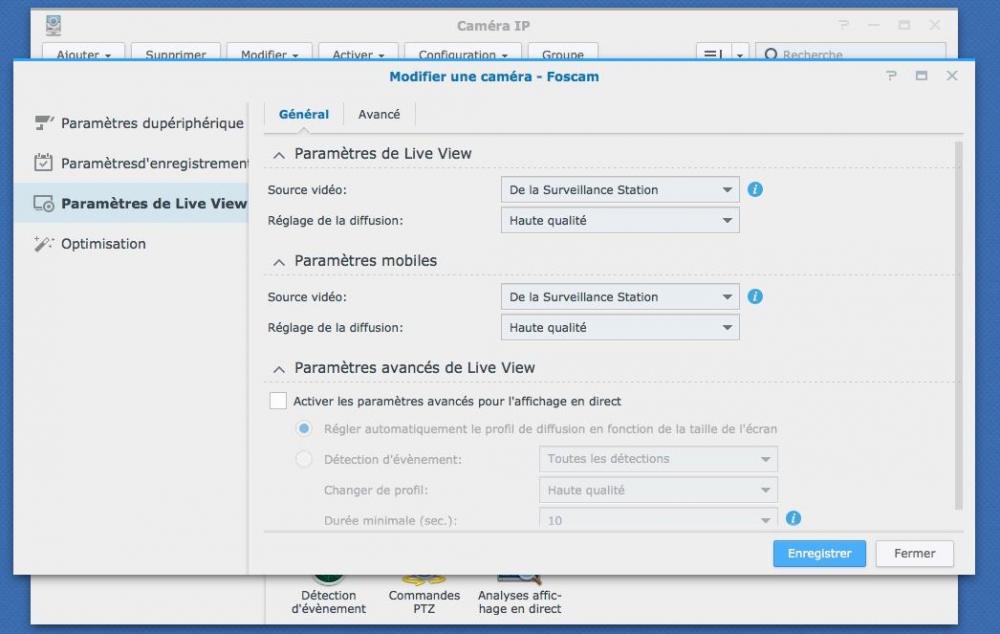The image size is (1000, 634).
Task: Click info icon next to Durée minimale
Action: tap(793, 518)
